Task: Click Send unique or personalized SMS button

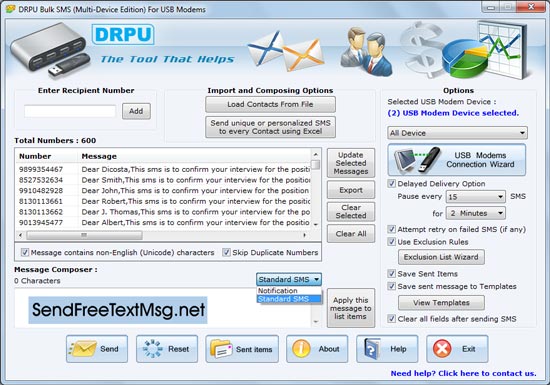Action: pyautogui.click(x=270, y=127)
